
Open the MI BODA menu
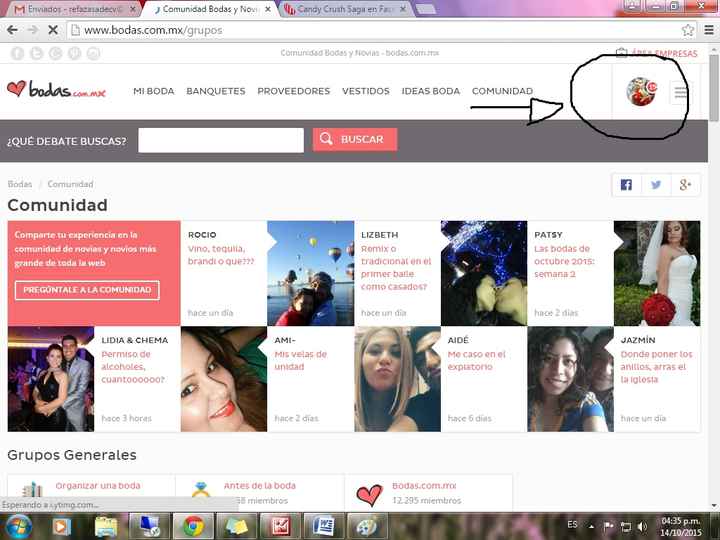153,91
